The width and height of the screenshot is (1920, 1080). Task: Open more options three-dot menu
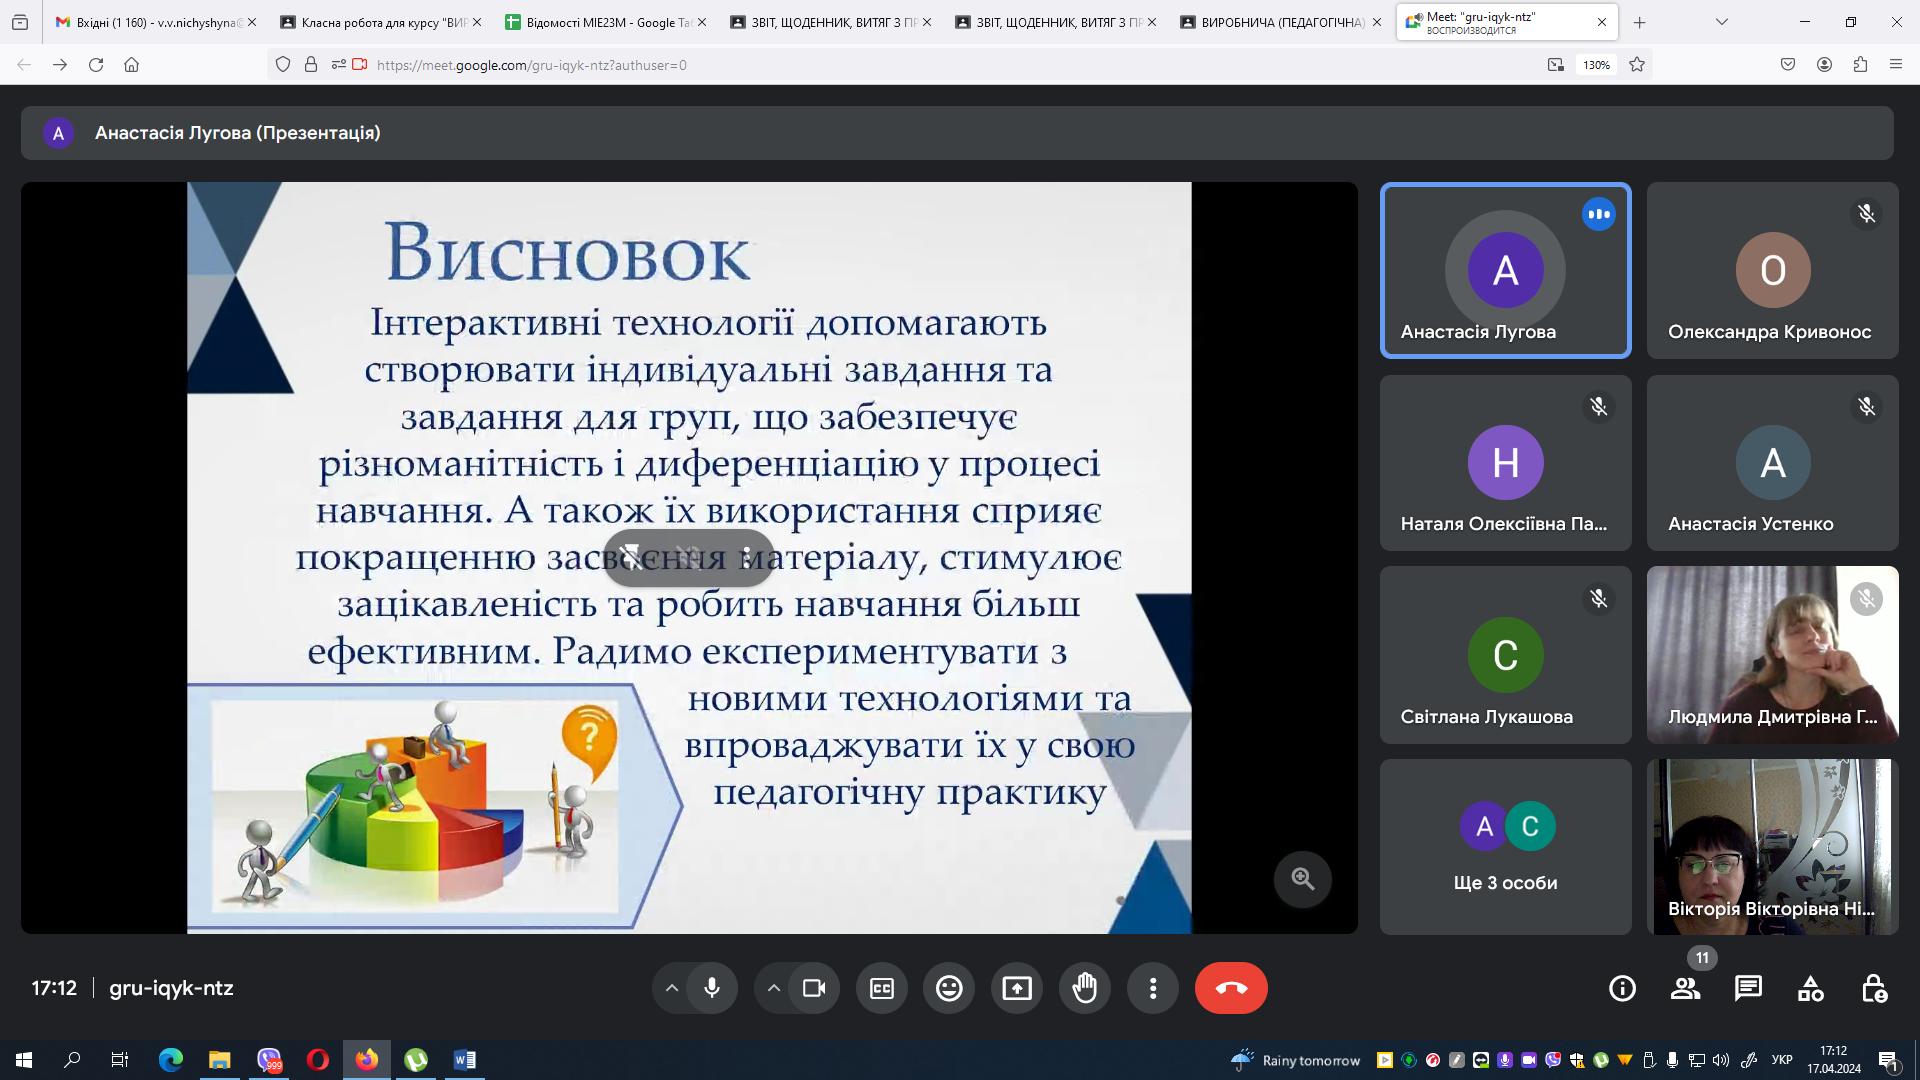(1153, 988)
